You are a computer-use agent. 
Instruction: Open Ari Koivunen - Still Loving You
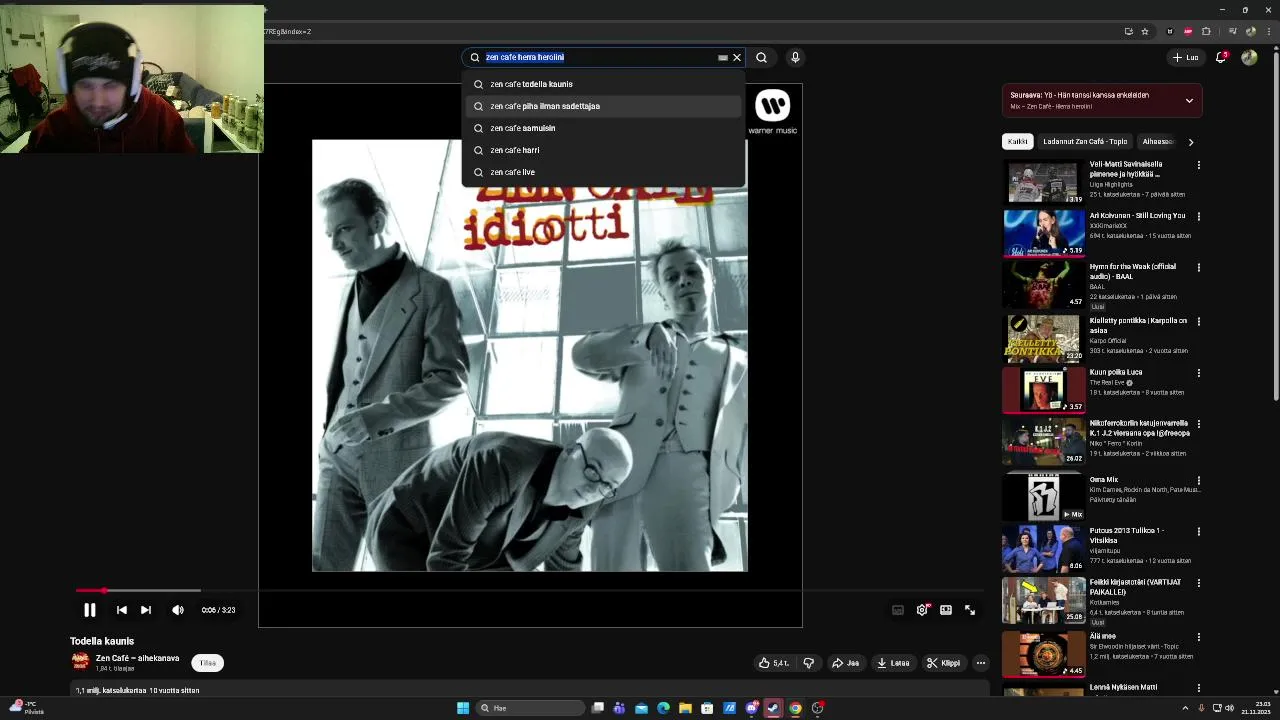coord(1137,216)
